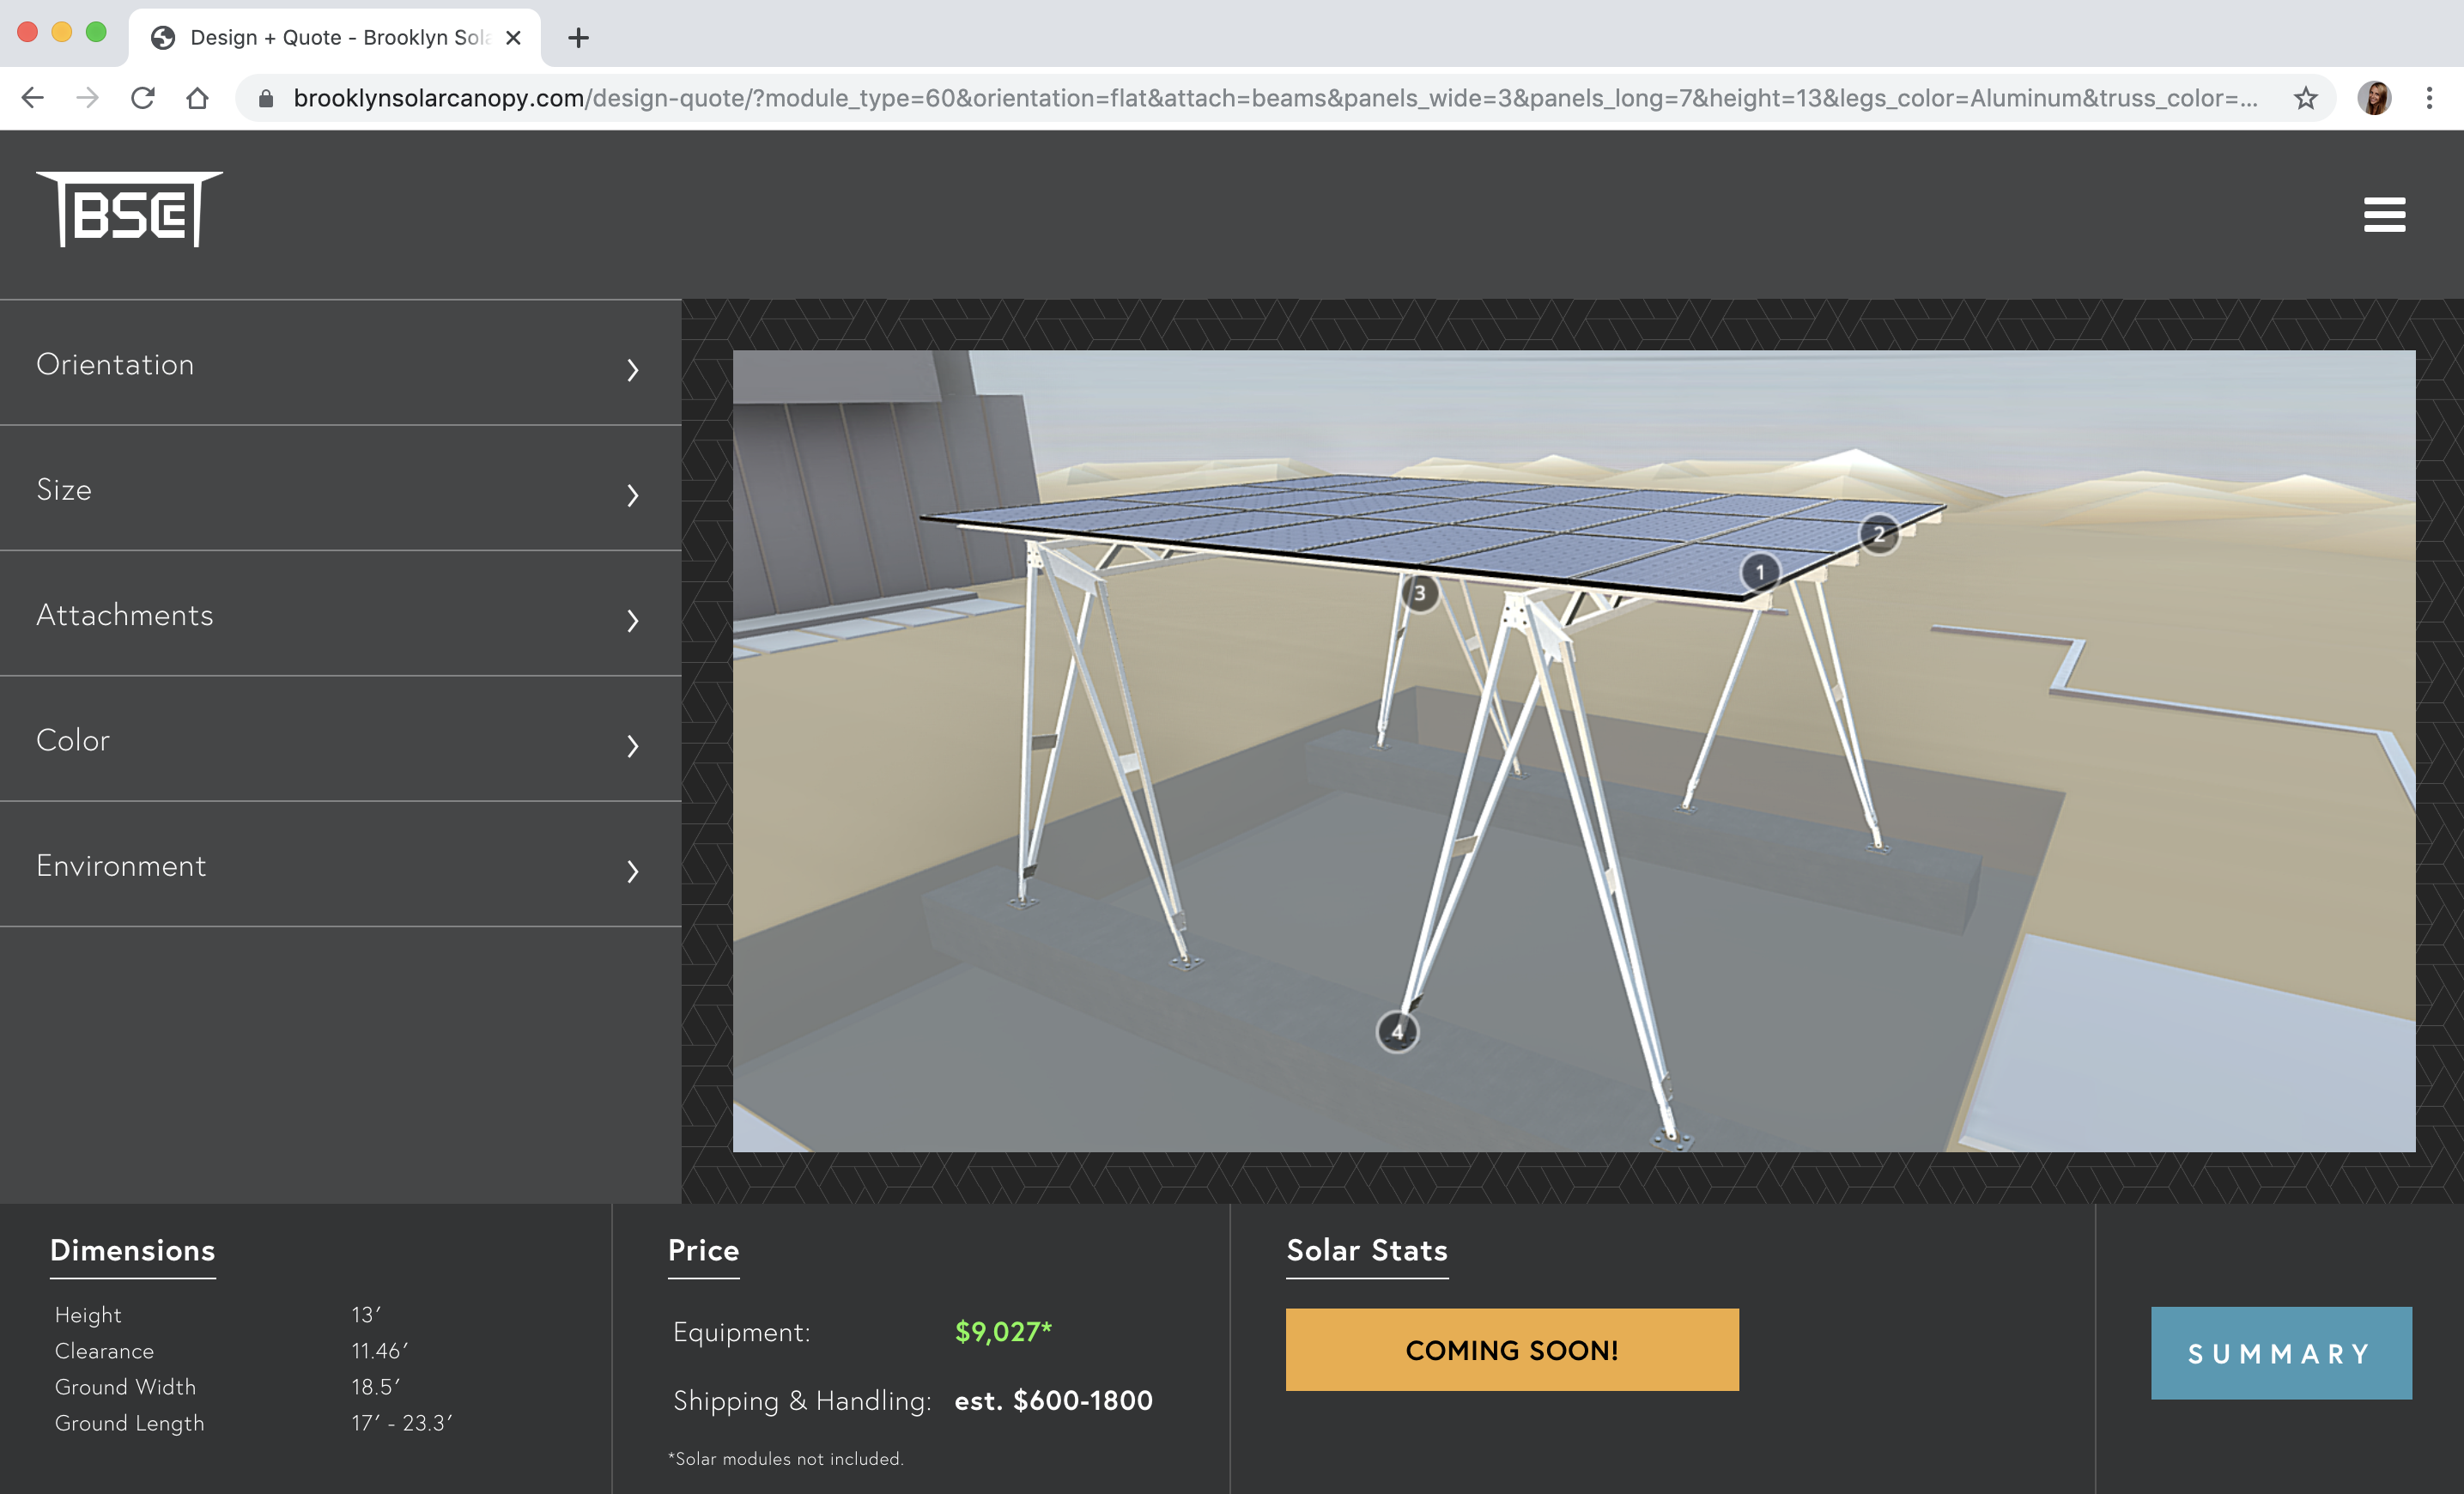Click the Coming Soon solar stats button
Image resolution: width=2464 pixels, height=1494 pixels.
click(1511, 1350)
